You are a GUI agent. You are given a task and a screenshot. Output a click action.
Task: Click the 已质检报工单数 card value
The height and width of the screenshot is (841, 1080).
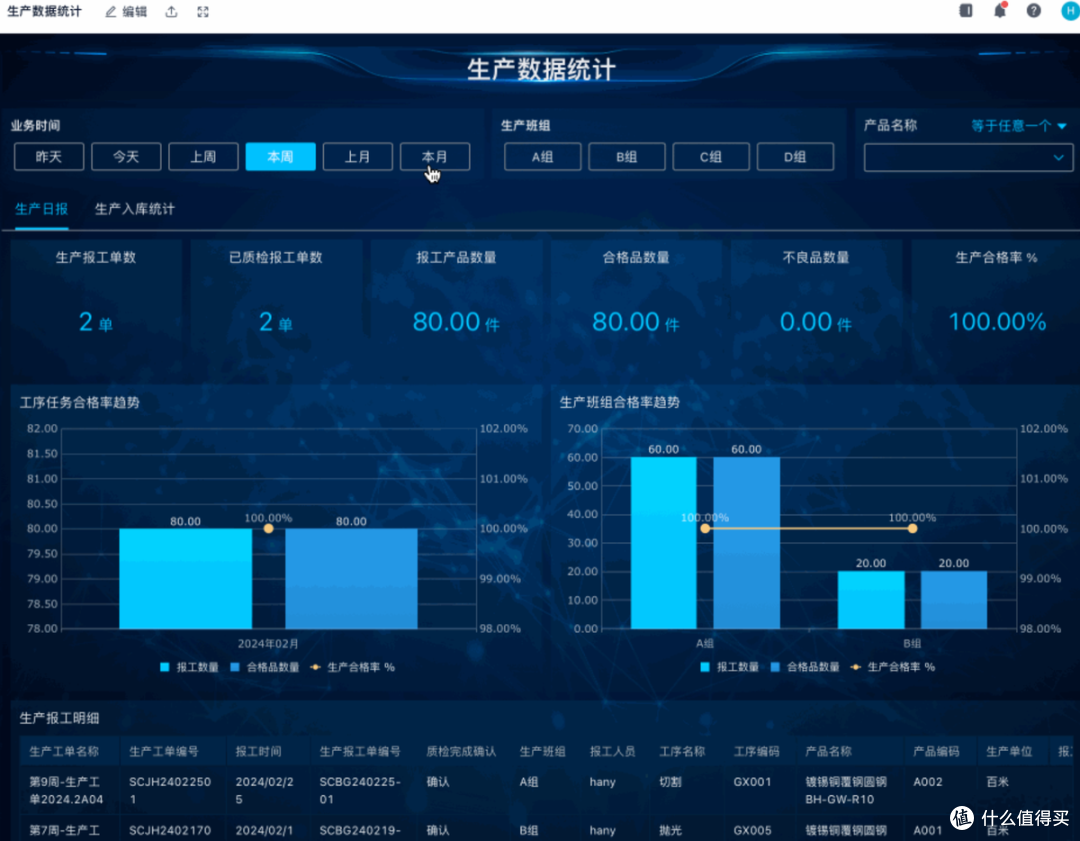276,322
